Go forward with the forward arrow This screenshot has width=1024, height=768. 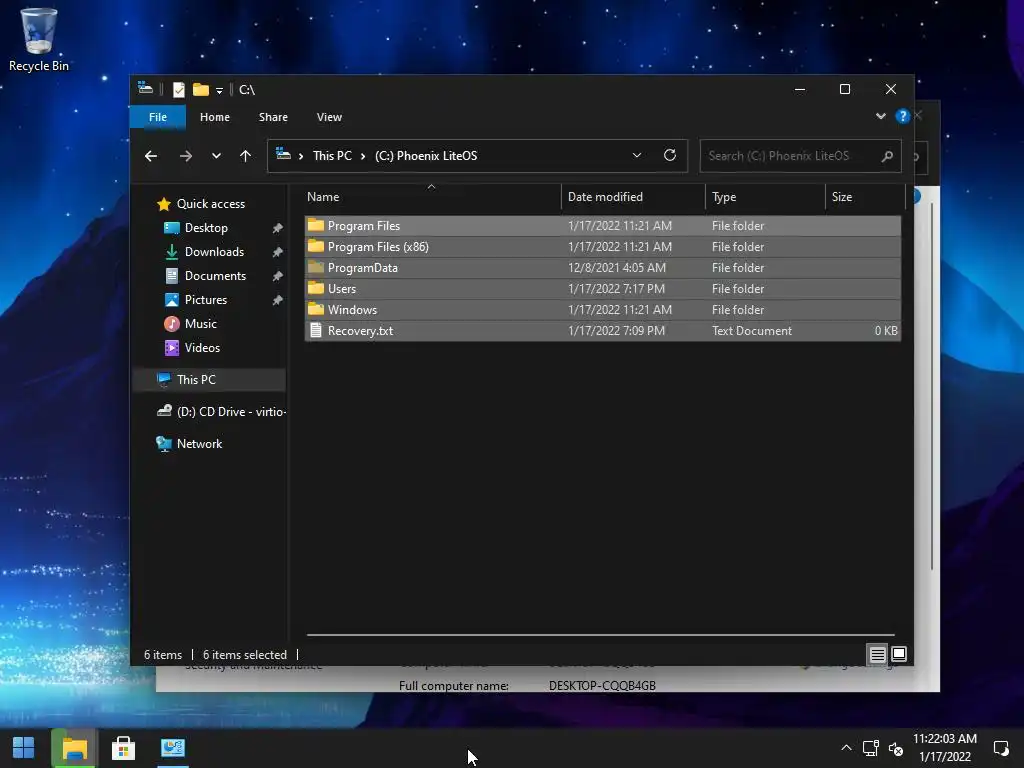[185, 155]
